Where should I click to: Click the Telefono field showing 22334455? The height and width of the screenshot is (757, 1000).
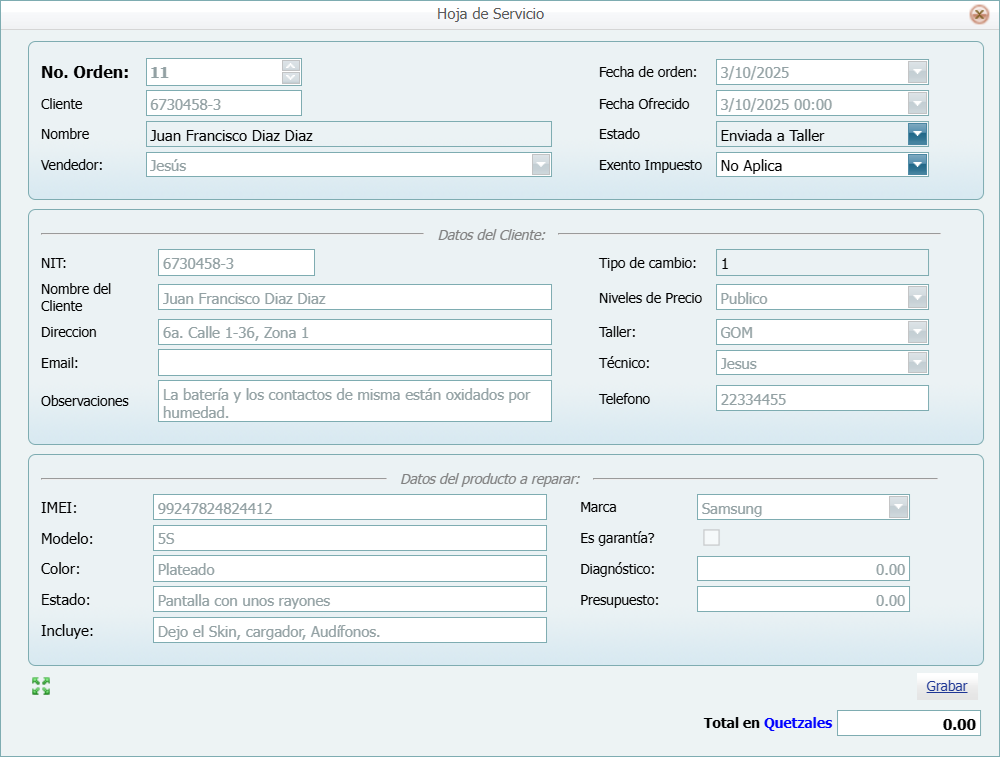click(822, 397)
